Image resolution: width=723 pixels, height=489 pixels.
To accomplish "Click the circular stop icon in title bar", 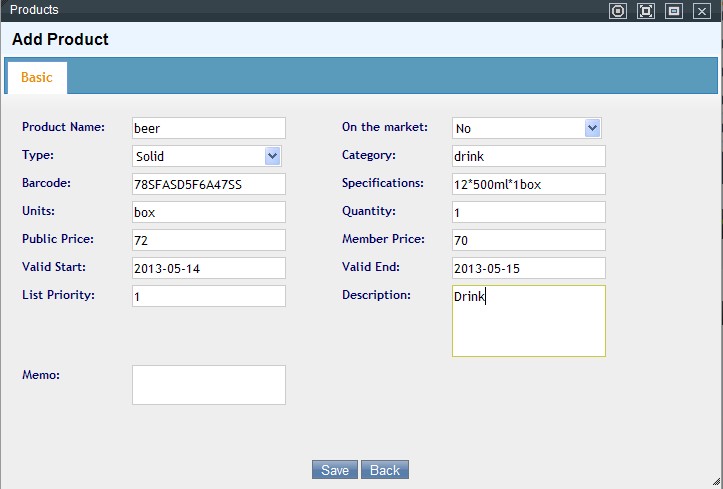I will coord(618,11).
